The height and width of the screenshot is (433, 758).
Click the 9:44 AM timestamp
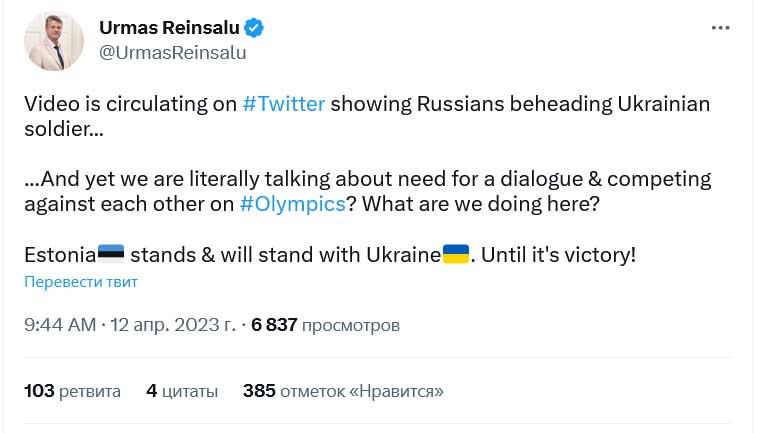pos(59,325)
